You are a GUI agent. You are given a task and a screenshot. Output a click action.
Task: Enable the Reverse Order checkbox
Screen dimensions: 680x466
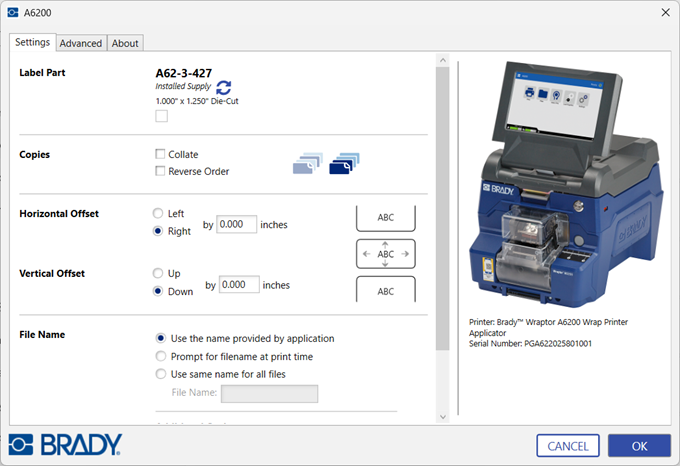[161, 172]
